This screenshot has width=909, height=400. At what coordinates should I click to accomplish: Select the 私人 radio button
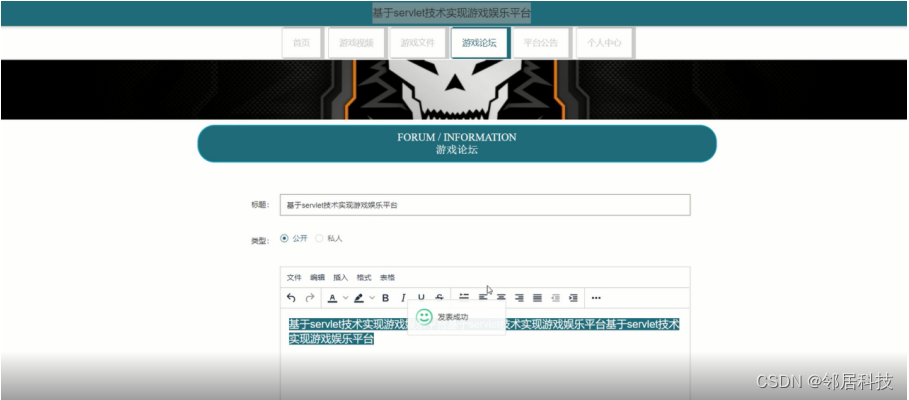click(319, 238)
